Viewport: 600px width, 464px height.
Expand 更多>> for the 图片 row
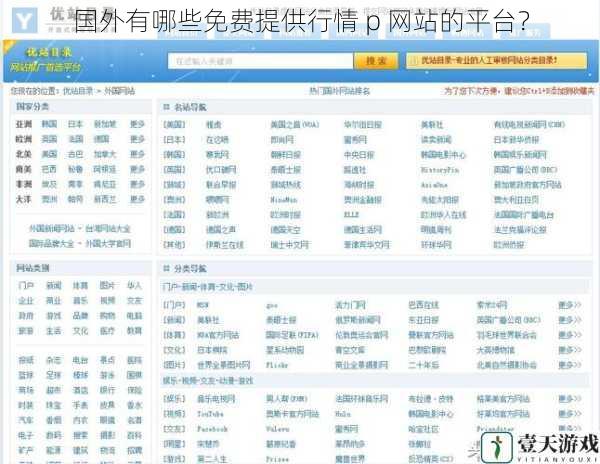[x=570, y=365]
